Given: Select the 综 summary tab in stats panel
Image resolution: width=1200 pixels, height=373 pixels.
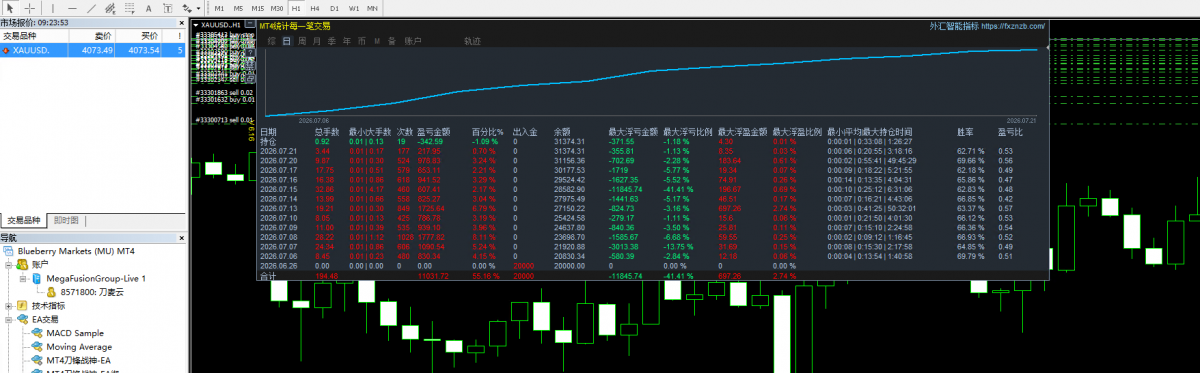Looking at the screenshot, I should coord(272,41).
